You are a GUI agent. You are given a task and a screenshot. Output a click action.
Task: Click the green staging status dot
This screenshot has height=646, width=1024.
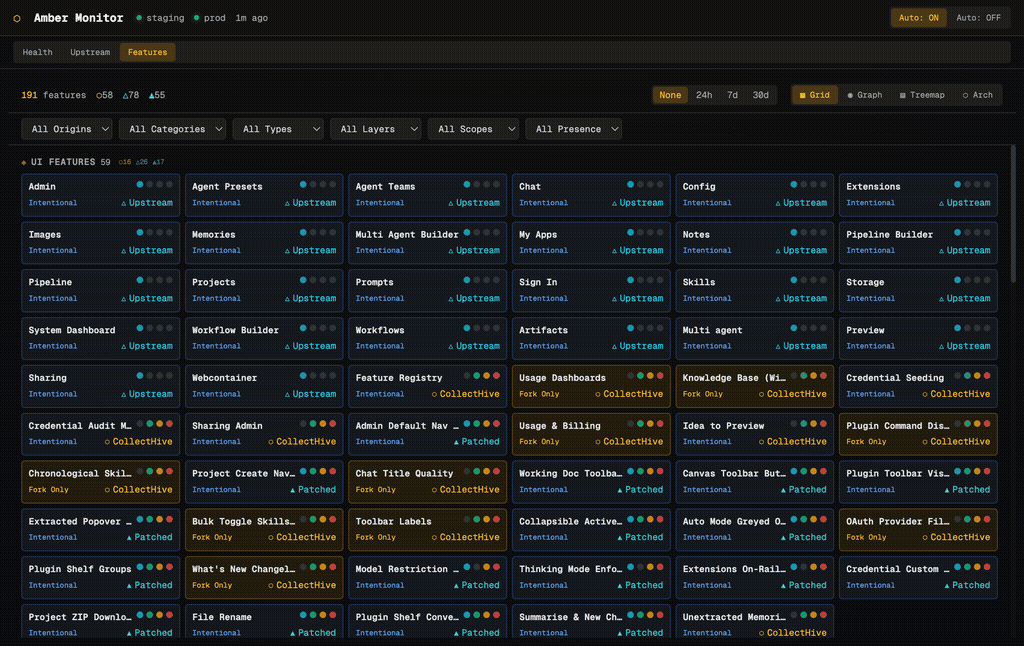pyautogui.click(x=139, y=18)
